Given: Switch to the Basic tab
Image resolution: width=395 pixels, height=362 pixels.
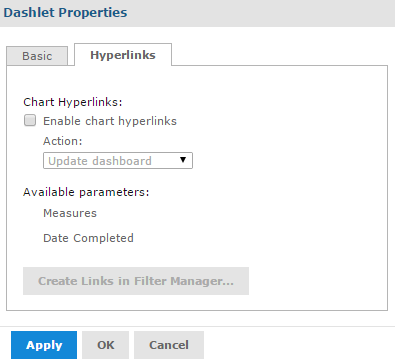Looking at the screenshot, I should 37,56.
